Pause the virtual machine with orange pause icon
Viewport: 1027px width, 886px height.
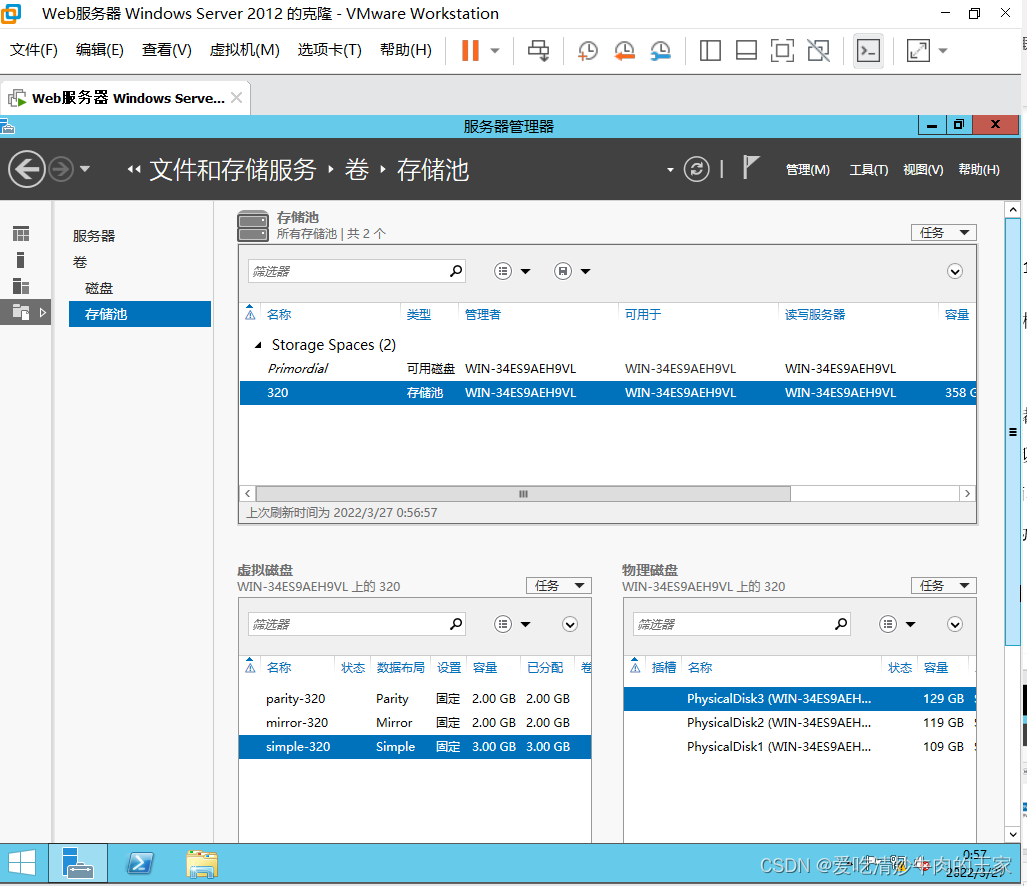tap(470, 50)
